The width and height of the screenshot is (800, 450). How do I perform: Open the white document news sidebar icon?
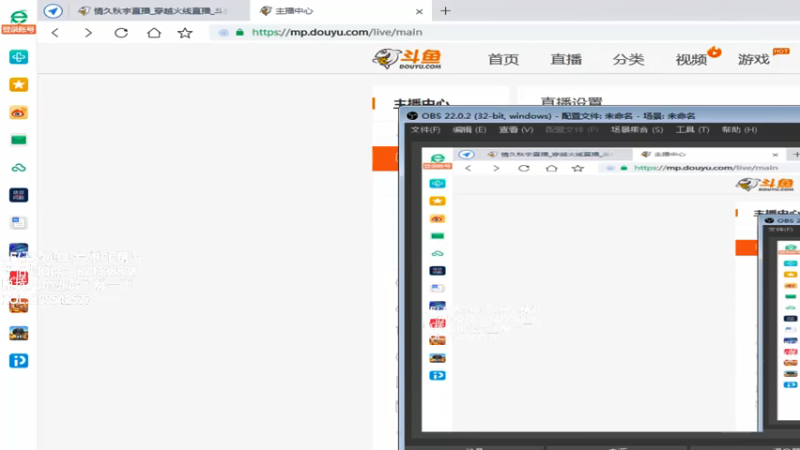pos(18,222)
